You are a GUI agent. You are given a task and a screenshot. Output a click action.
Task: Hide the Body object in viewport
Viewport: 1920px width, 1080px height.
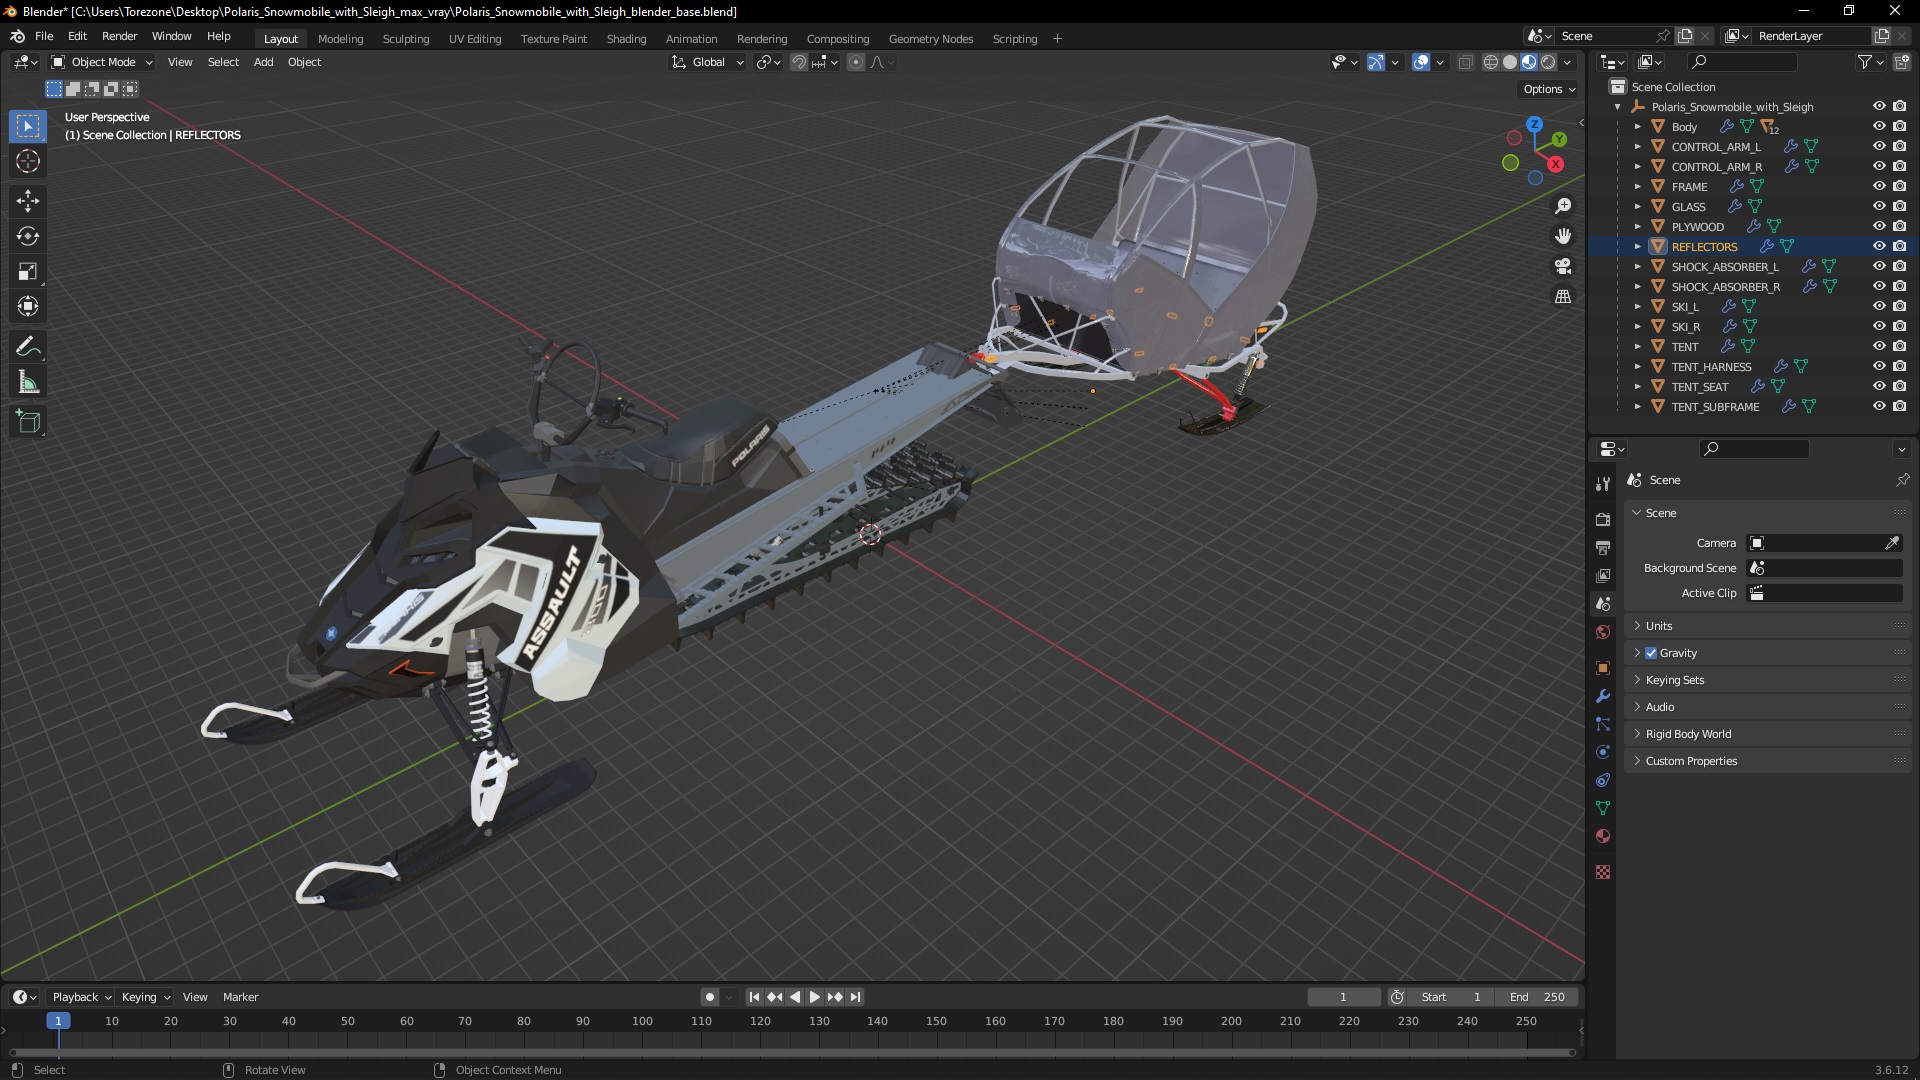click(x=1879, y=127)
